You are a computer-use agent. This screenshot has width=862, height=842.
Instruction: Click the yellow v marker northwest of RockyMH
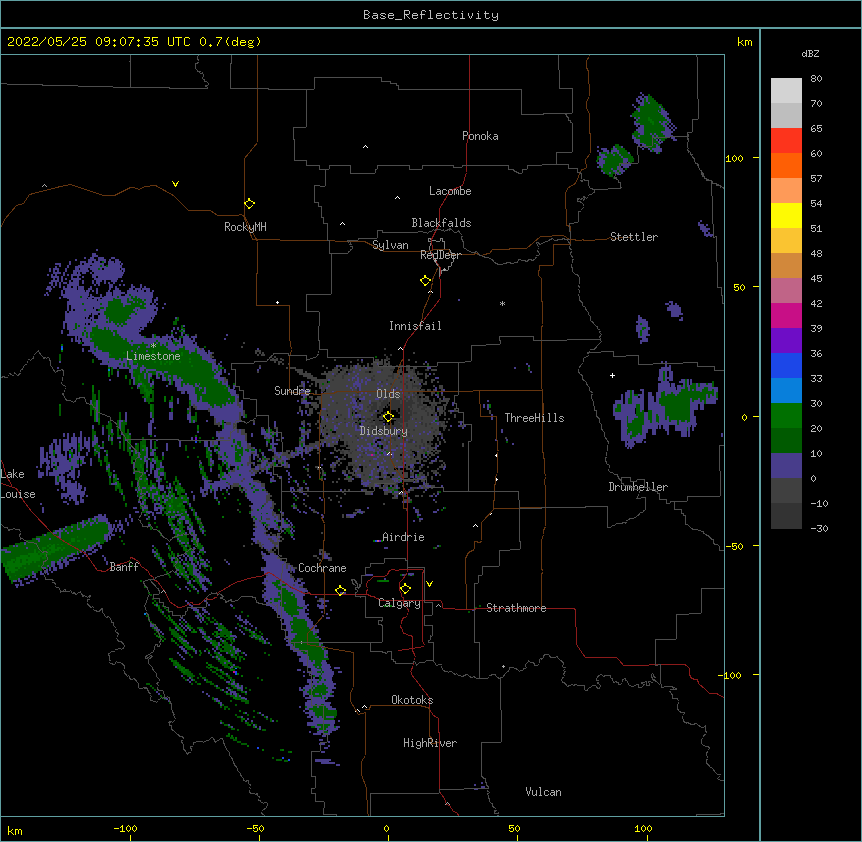(175, 184)
